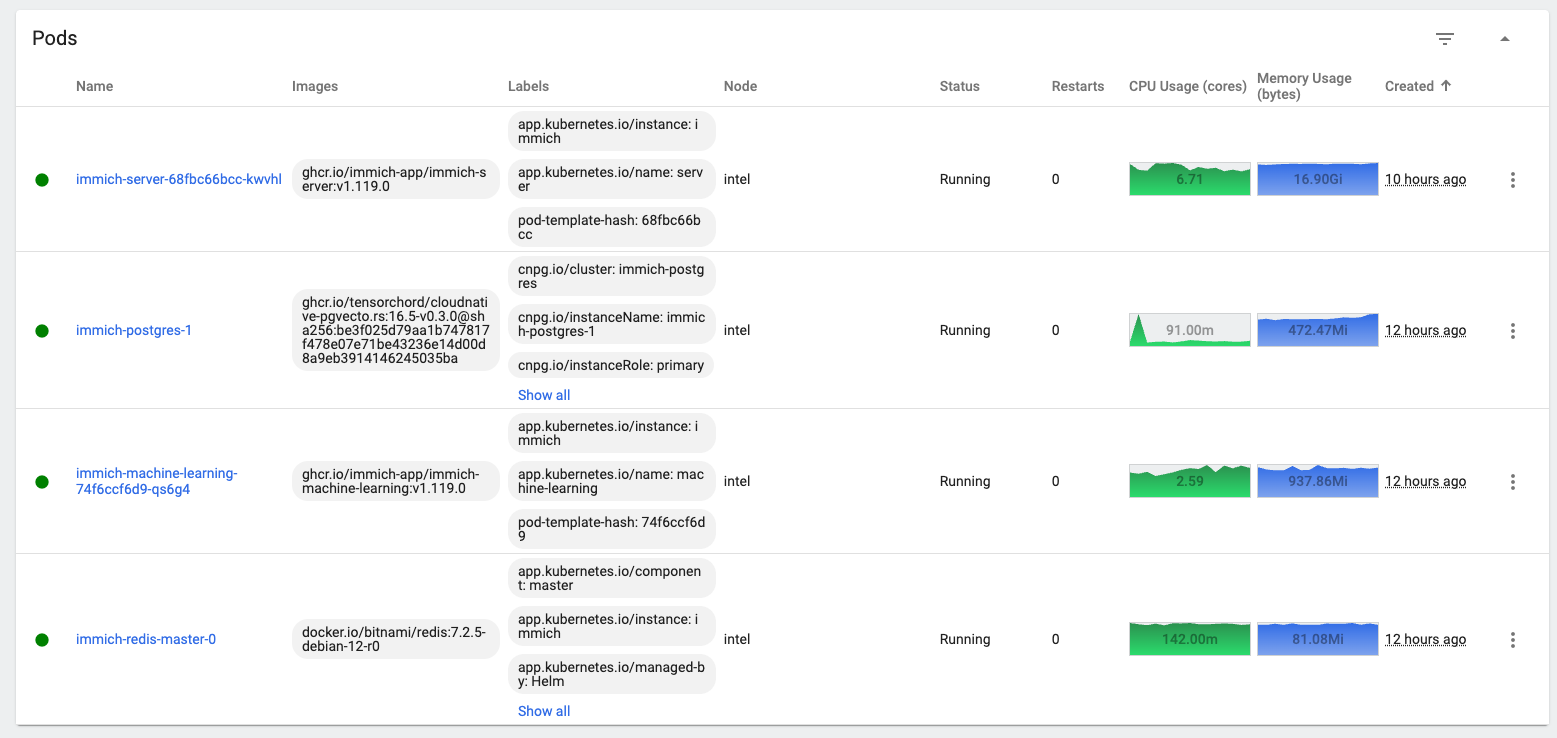Open actions menu for immich-server pod

pos(1512,180)
